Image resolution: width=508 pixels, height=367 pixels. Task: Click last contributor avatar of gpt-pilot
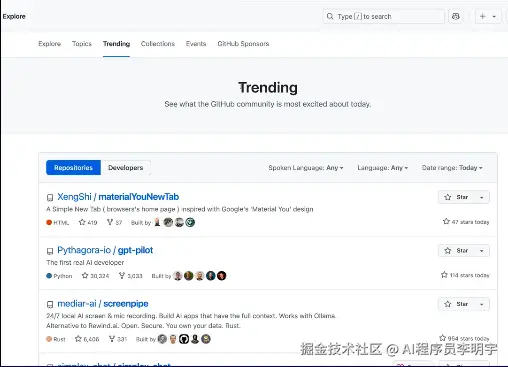pyautogui.click(x=222, y=276)
